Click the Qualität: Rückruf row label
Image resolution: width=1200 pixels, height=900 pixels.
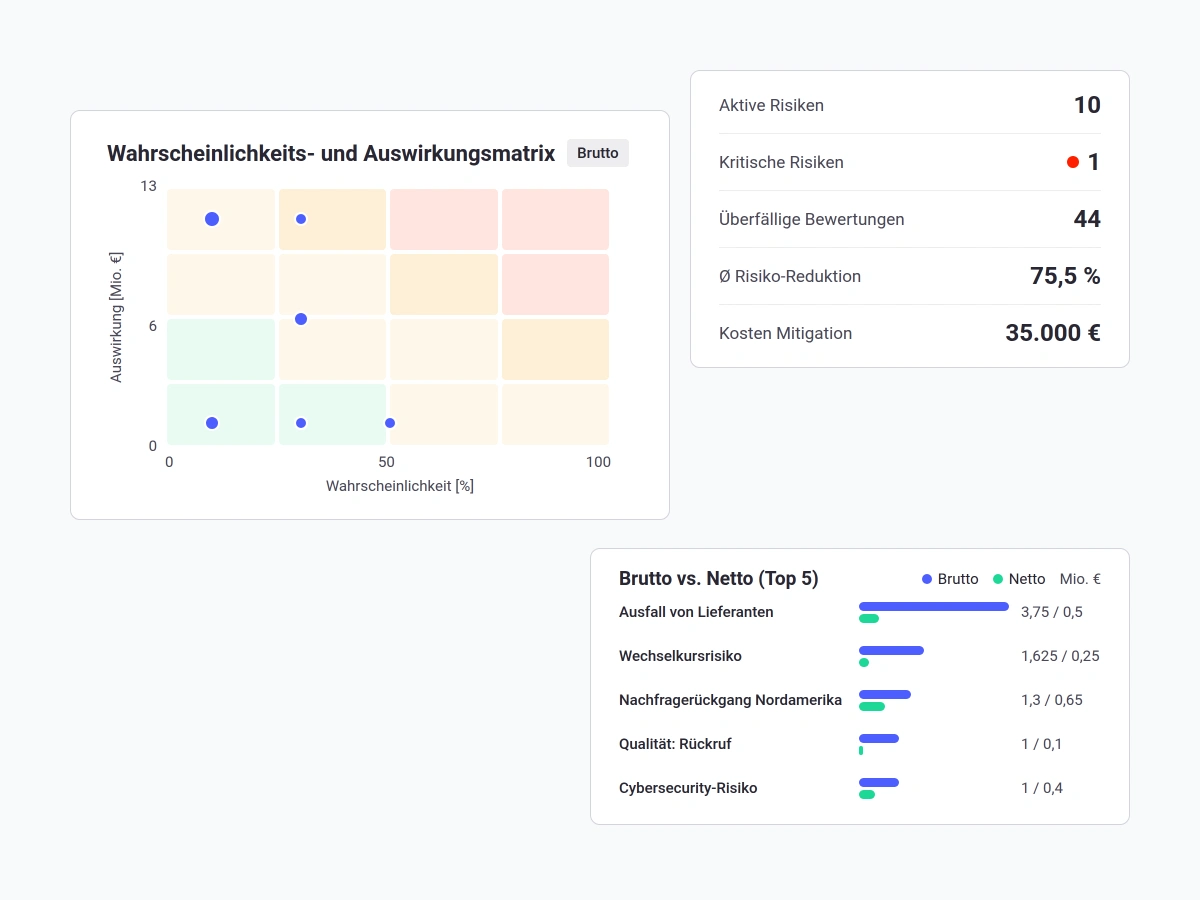pyautogui.click(x=675, y=744)
